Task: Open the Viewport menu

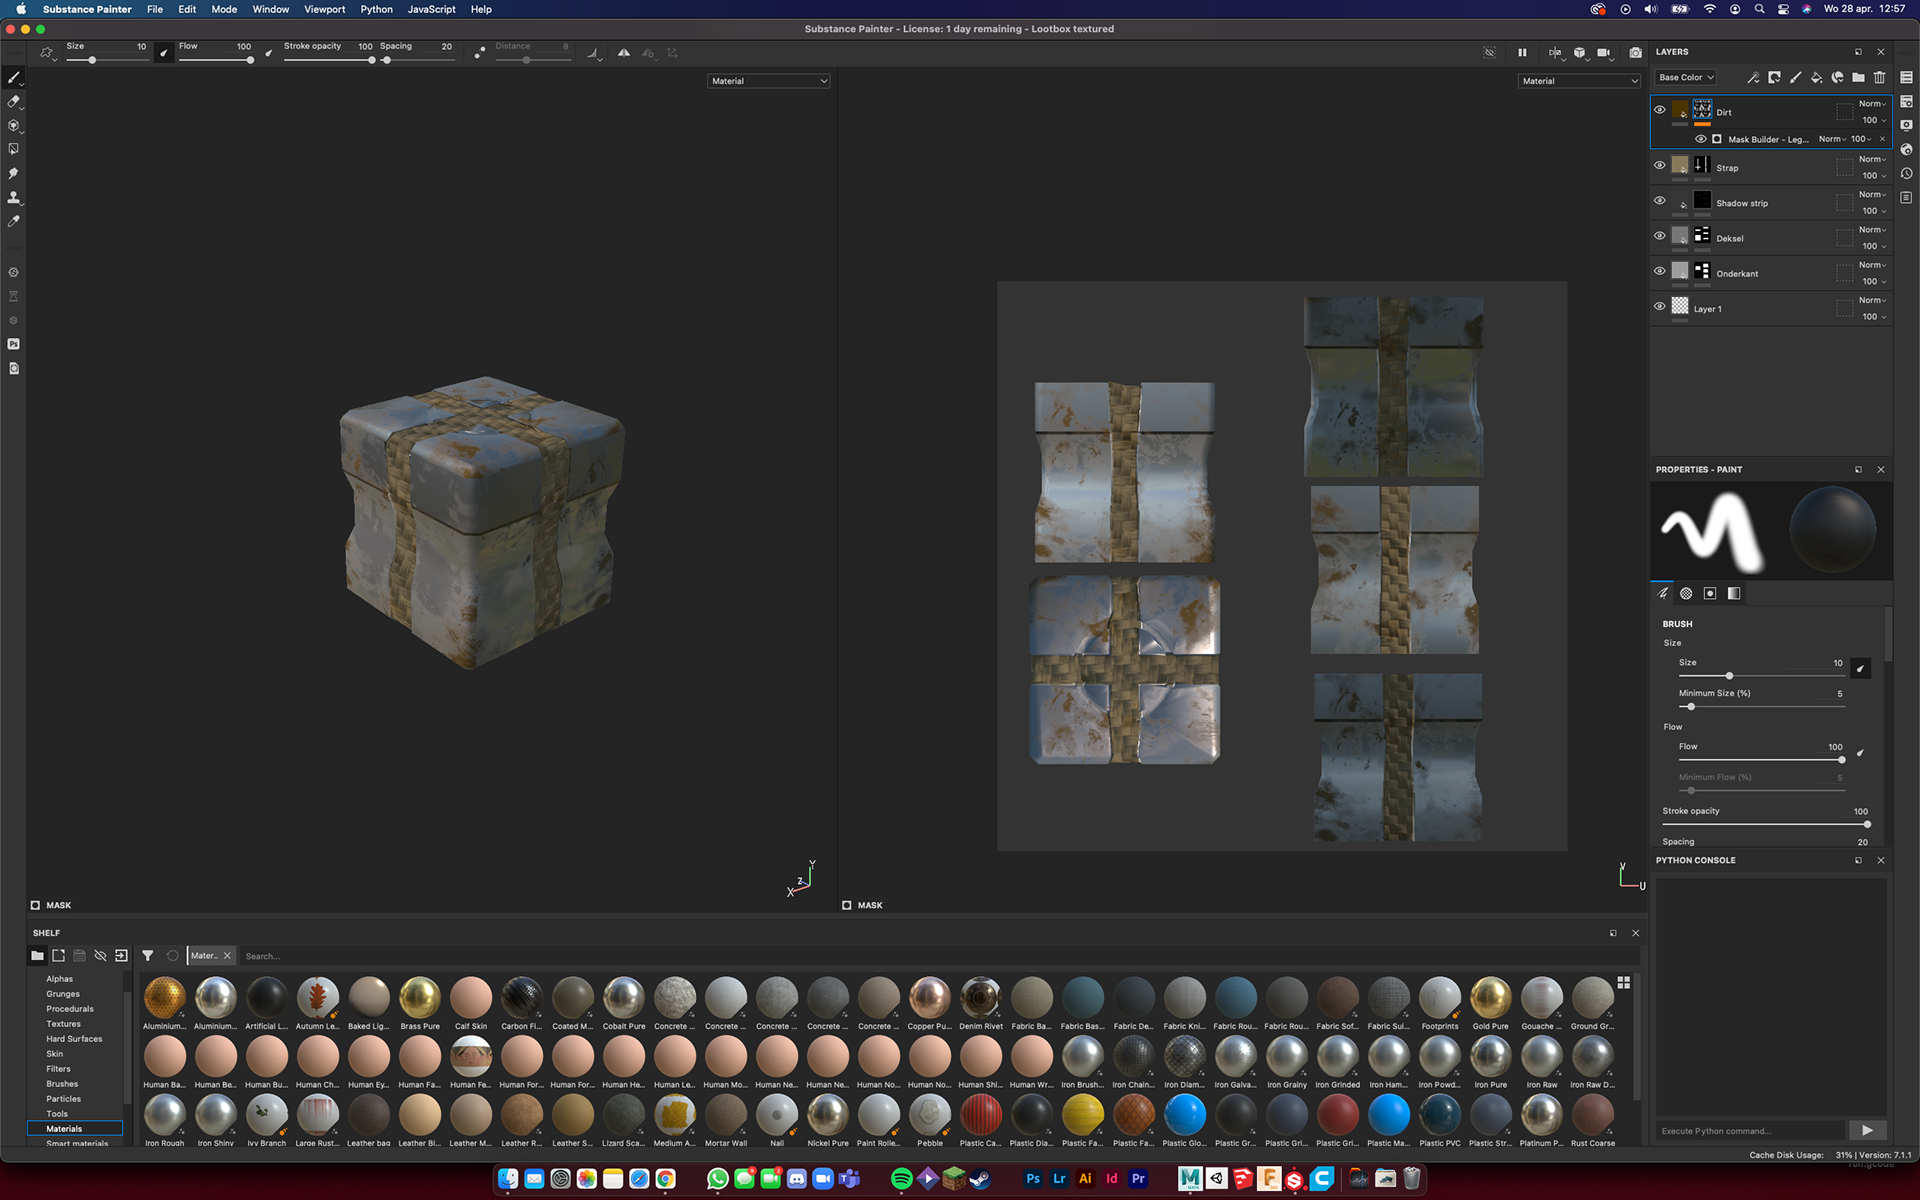Action: coord(324,9)
